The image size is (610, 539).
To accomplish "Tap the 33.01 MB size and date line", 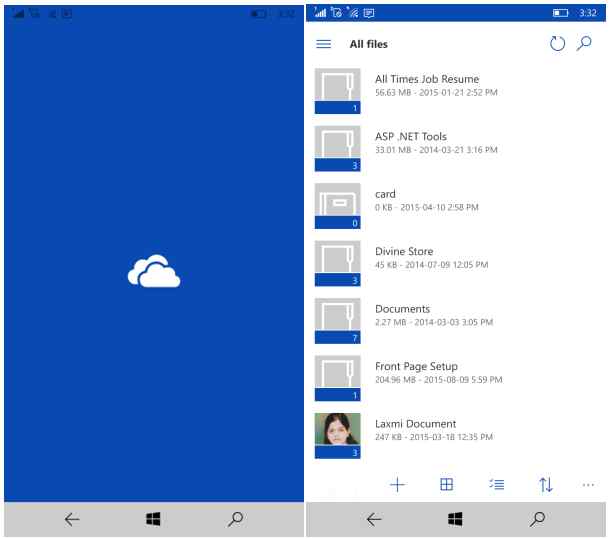I will click(x=436, y=150).
